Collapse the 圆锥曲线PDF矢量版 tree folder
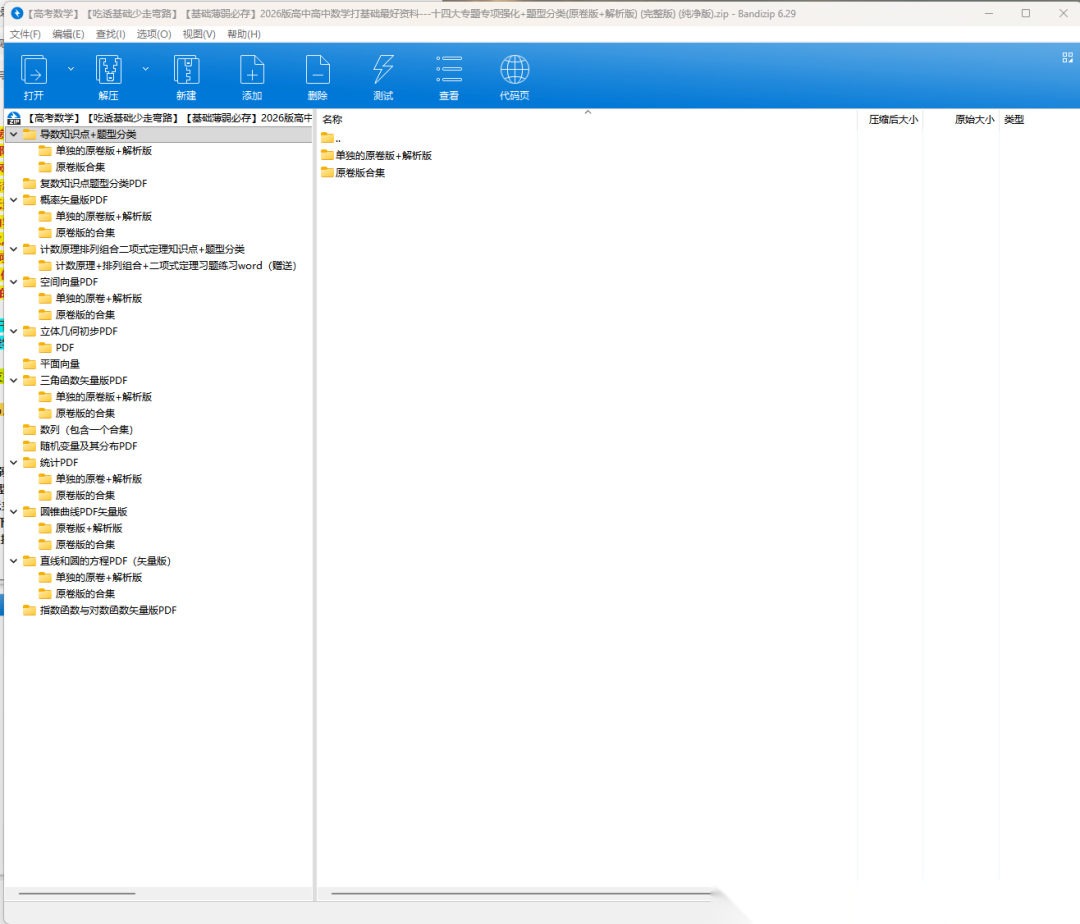This screenshot has width=1080, height=924. click(x=14, y=512)
